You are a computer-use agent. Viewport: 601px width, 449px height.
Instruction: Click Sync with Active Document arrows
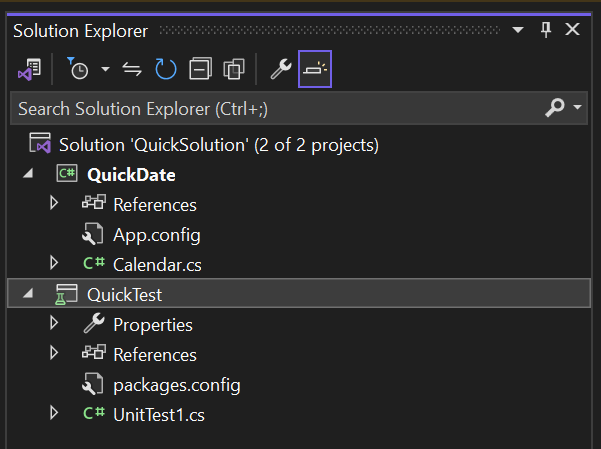(x=132, y=69)
